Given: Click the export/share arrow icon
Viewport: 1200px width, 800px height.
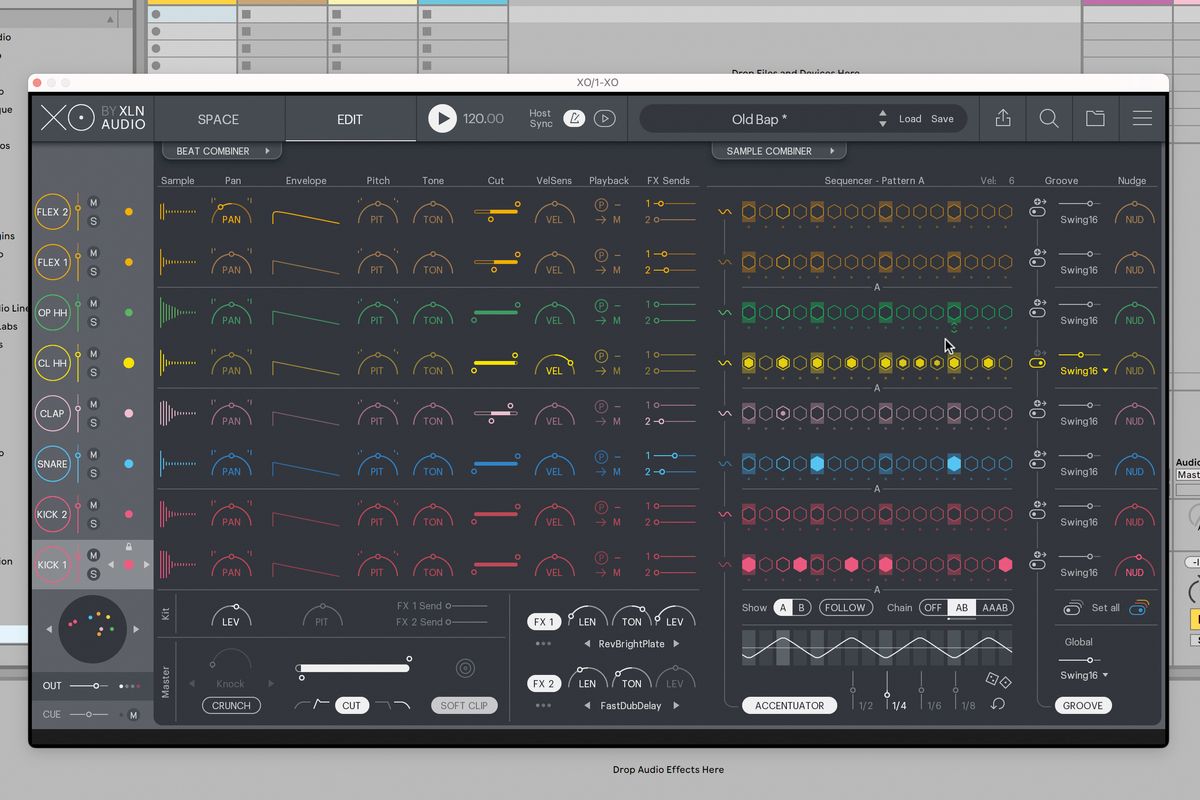Looking at the screenshot, I should click(1003, 118).
